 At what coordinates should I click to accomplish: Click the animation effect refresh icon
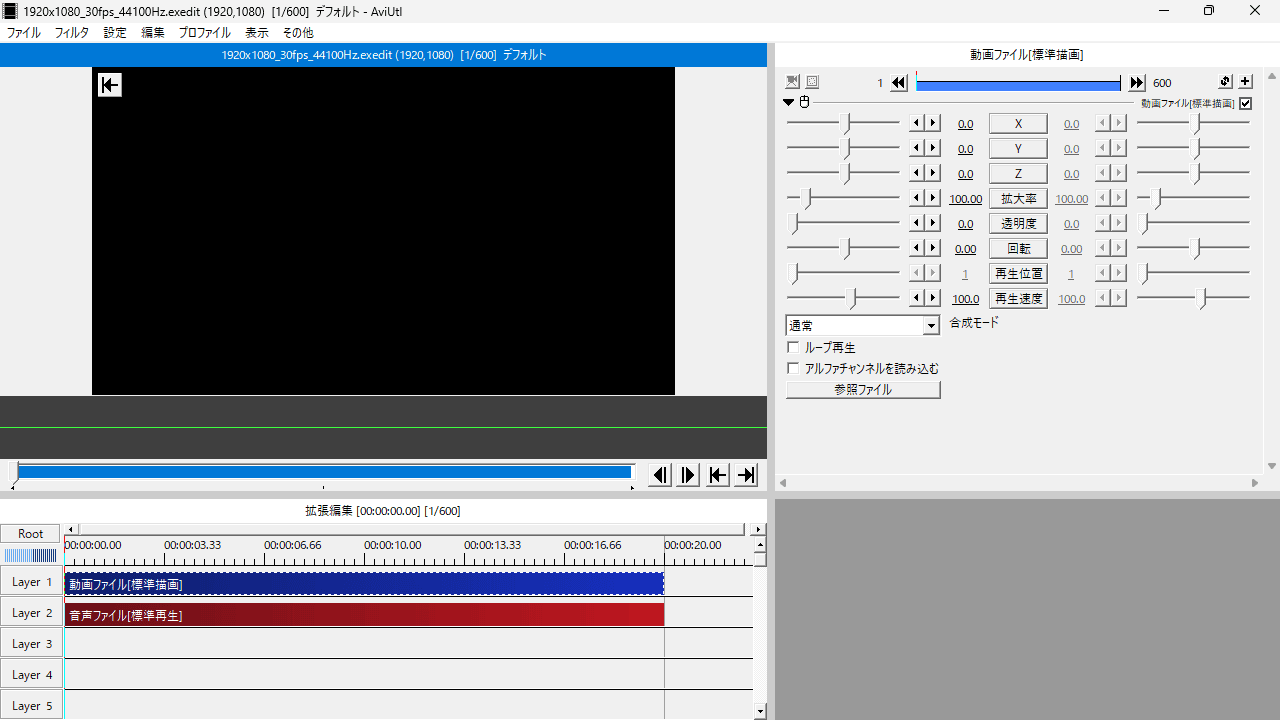point(1226,82)
